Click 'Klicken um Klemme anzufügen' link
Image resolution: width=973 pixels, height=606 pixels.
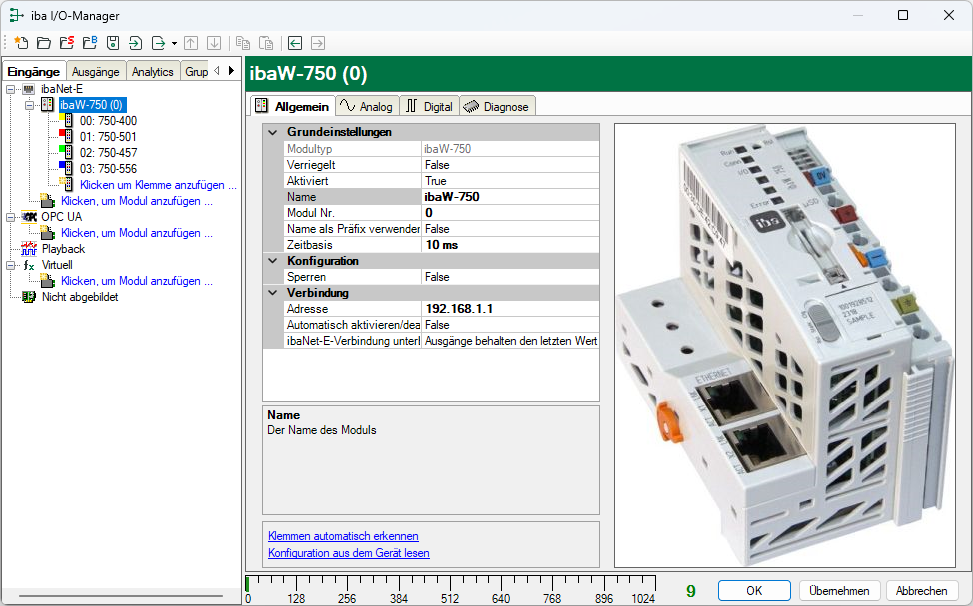pos(158,185)
